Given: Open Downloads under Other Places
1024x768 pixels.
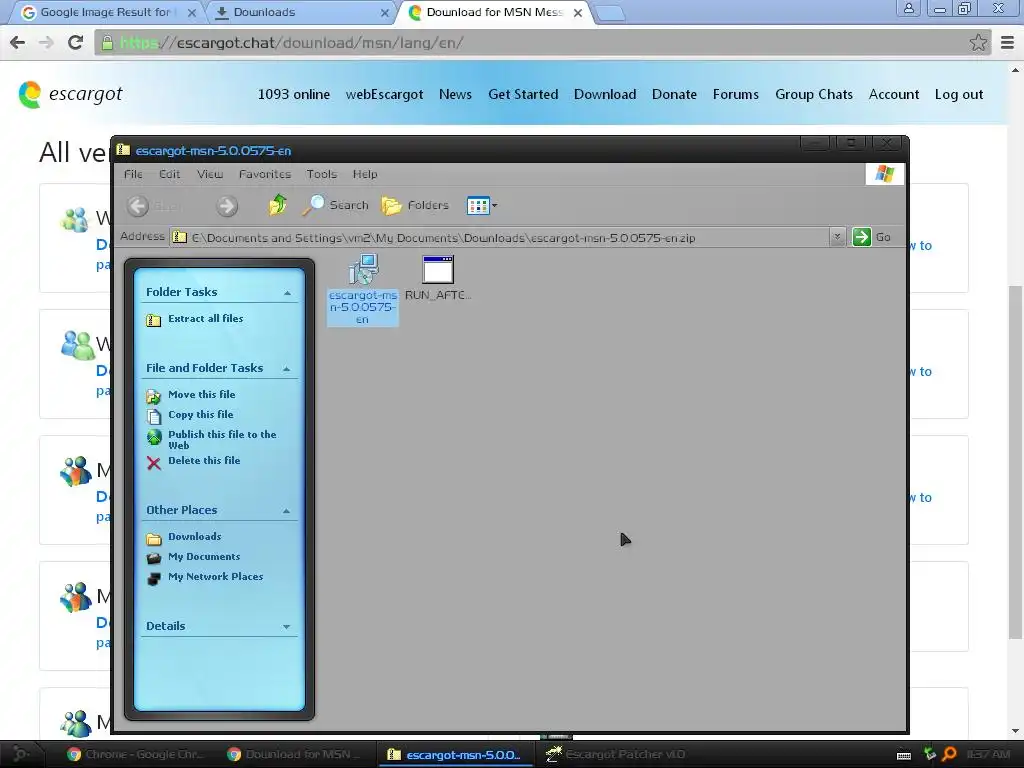Looking at the screenshot, I should tap(194, 537).
